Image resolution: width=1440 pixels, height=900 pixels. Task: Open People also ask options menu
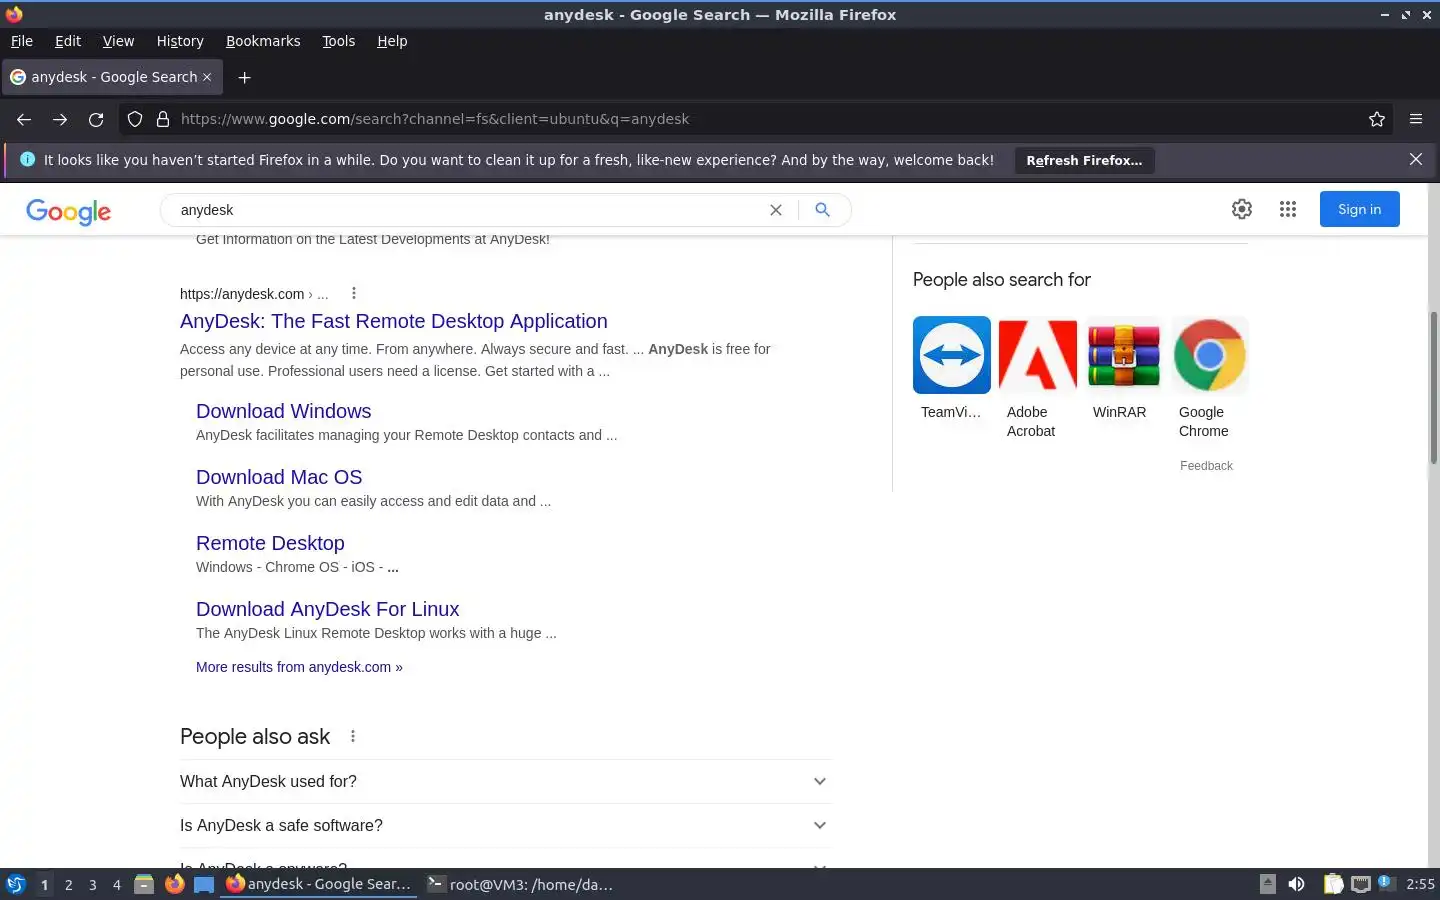353,736
